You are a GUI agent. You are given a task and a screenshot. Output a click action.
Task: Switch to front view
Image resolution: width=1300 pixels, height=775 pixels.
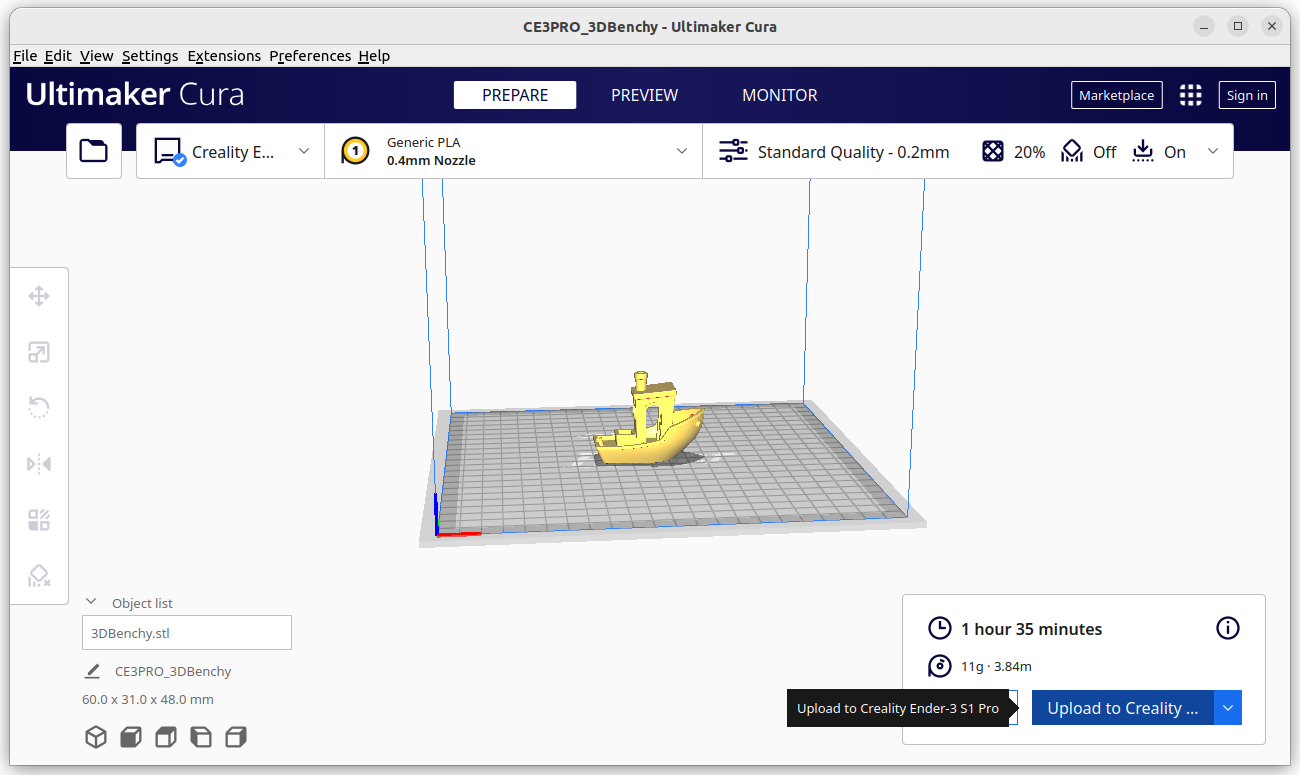coord(130,738)
